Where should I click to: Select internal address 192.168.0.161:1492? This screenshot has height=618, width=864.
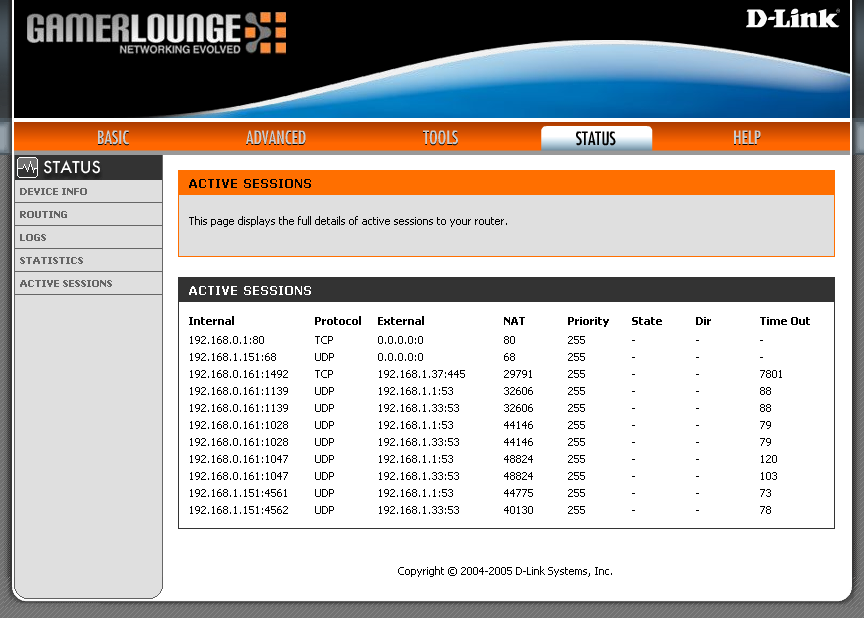[x=239, y=375]
